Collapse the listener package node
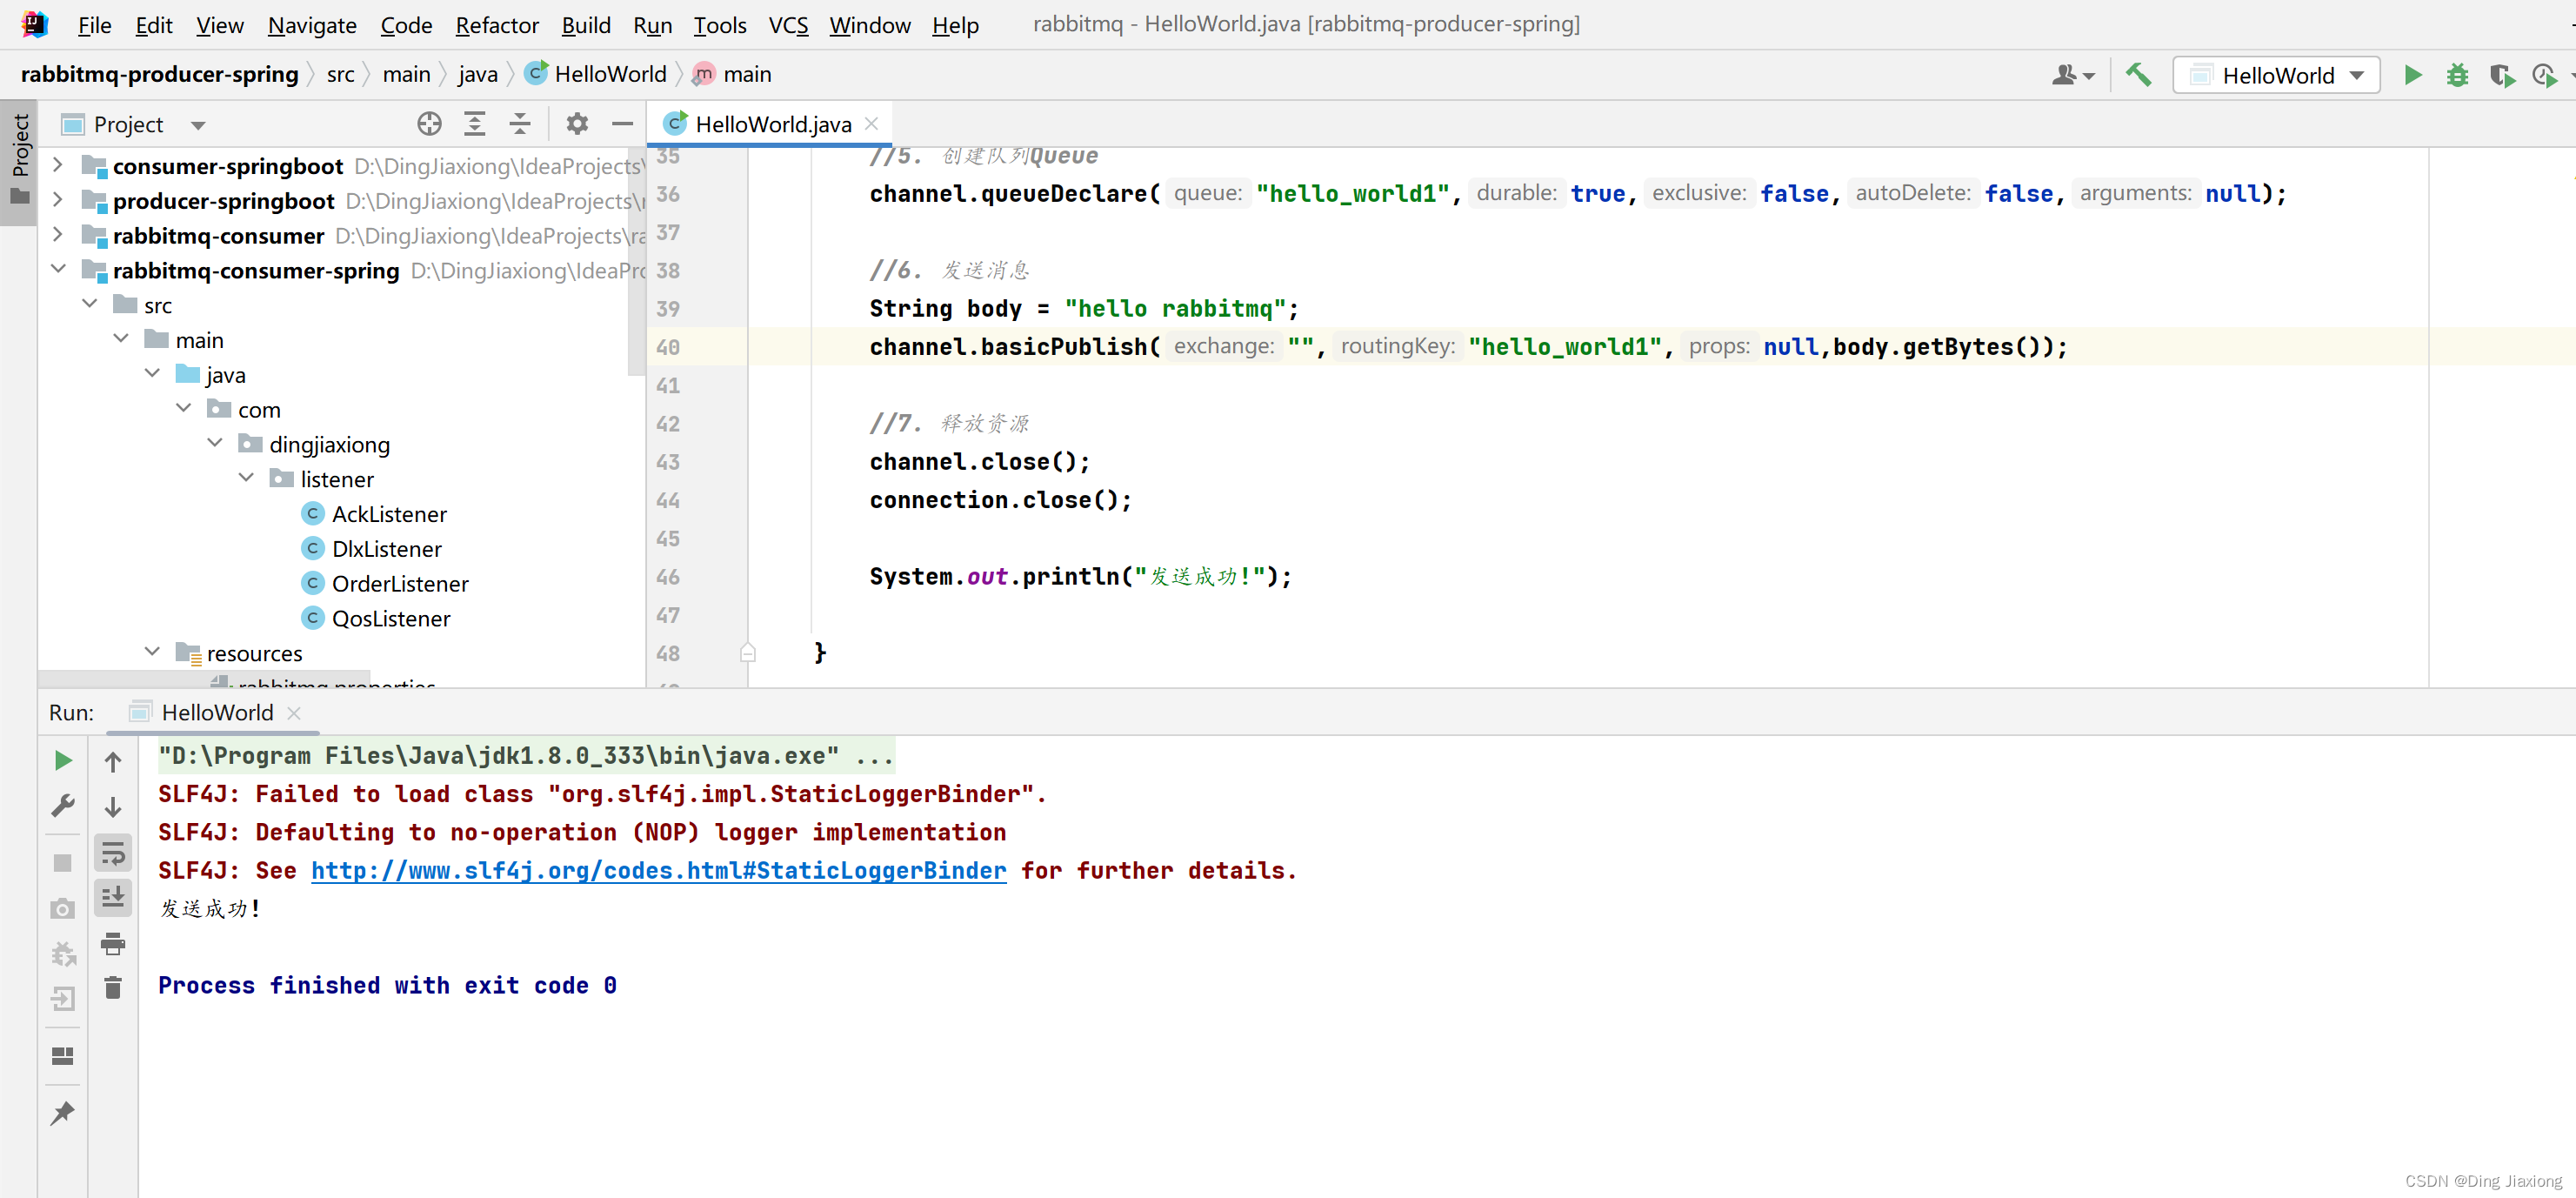Image resolution: width=2576 pixels, height=1198 pixels. click(246, 478)
